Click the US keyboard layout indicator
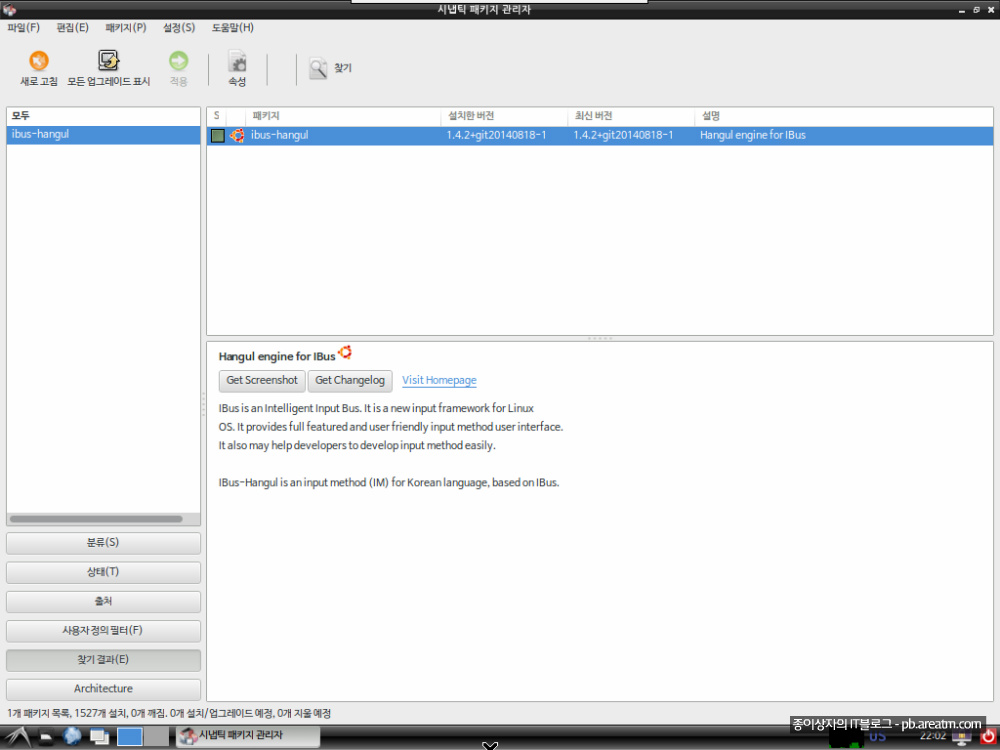The height and width of the screenshot is (750, 1000). (878, 738)
